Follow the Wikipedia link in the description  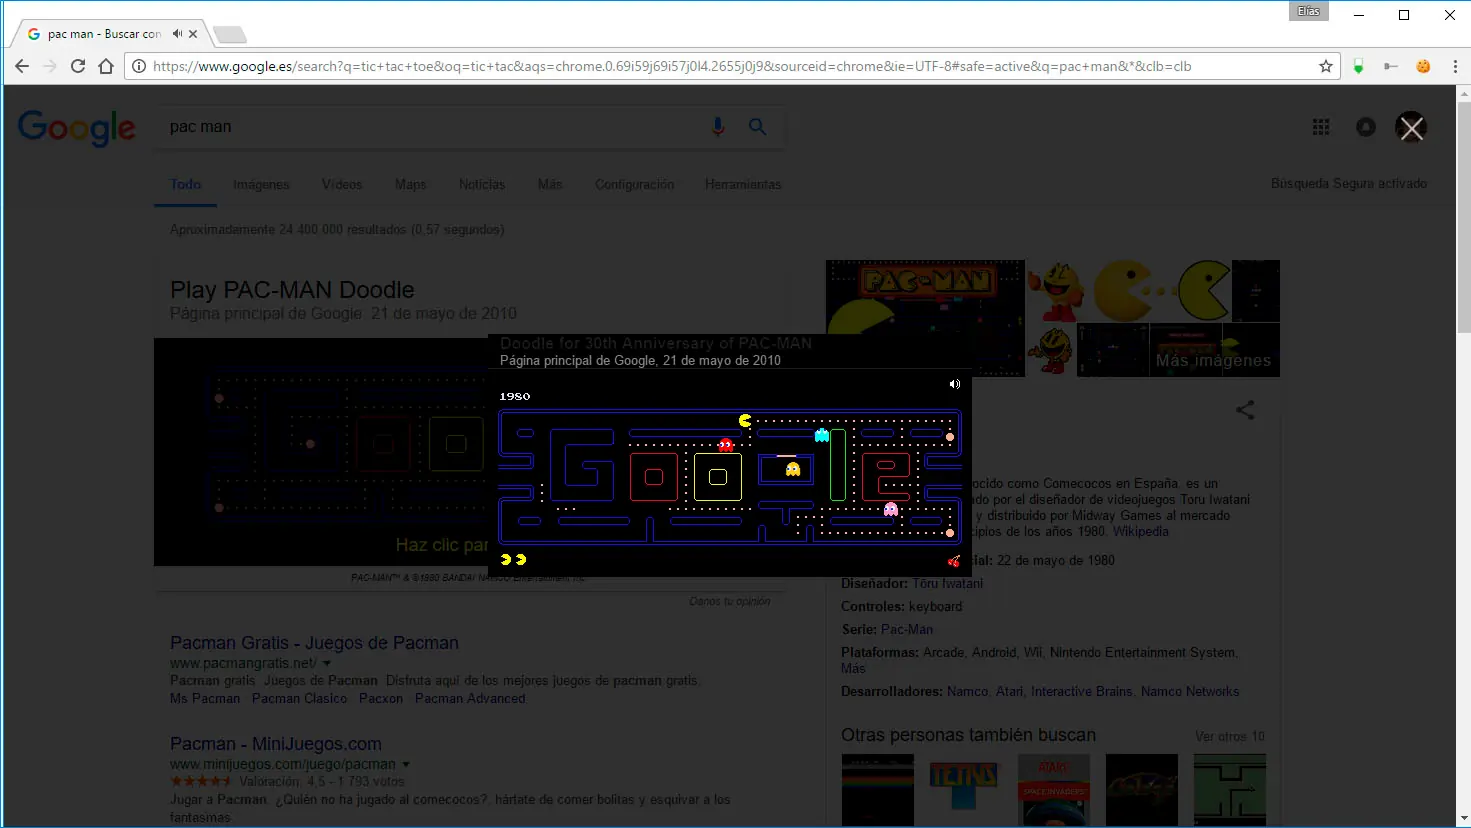pyautogui.click(x=1140, y=531)
